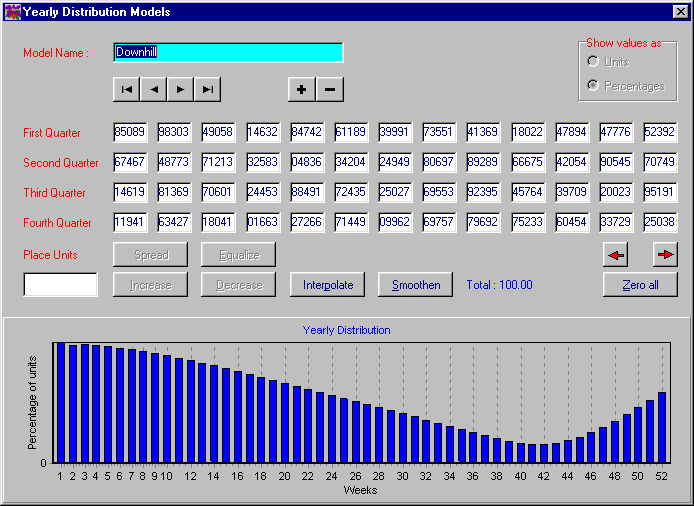Select Second Quarter cell 70749
The image size is (694, 506).
click(x=660, y=162)
